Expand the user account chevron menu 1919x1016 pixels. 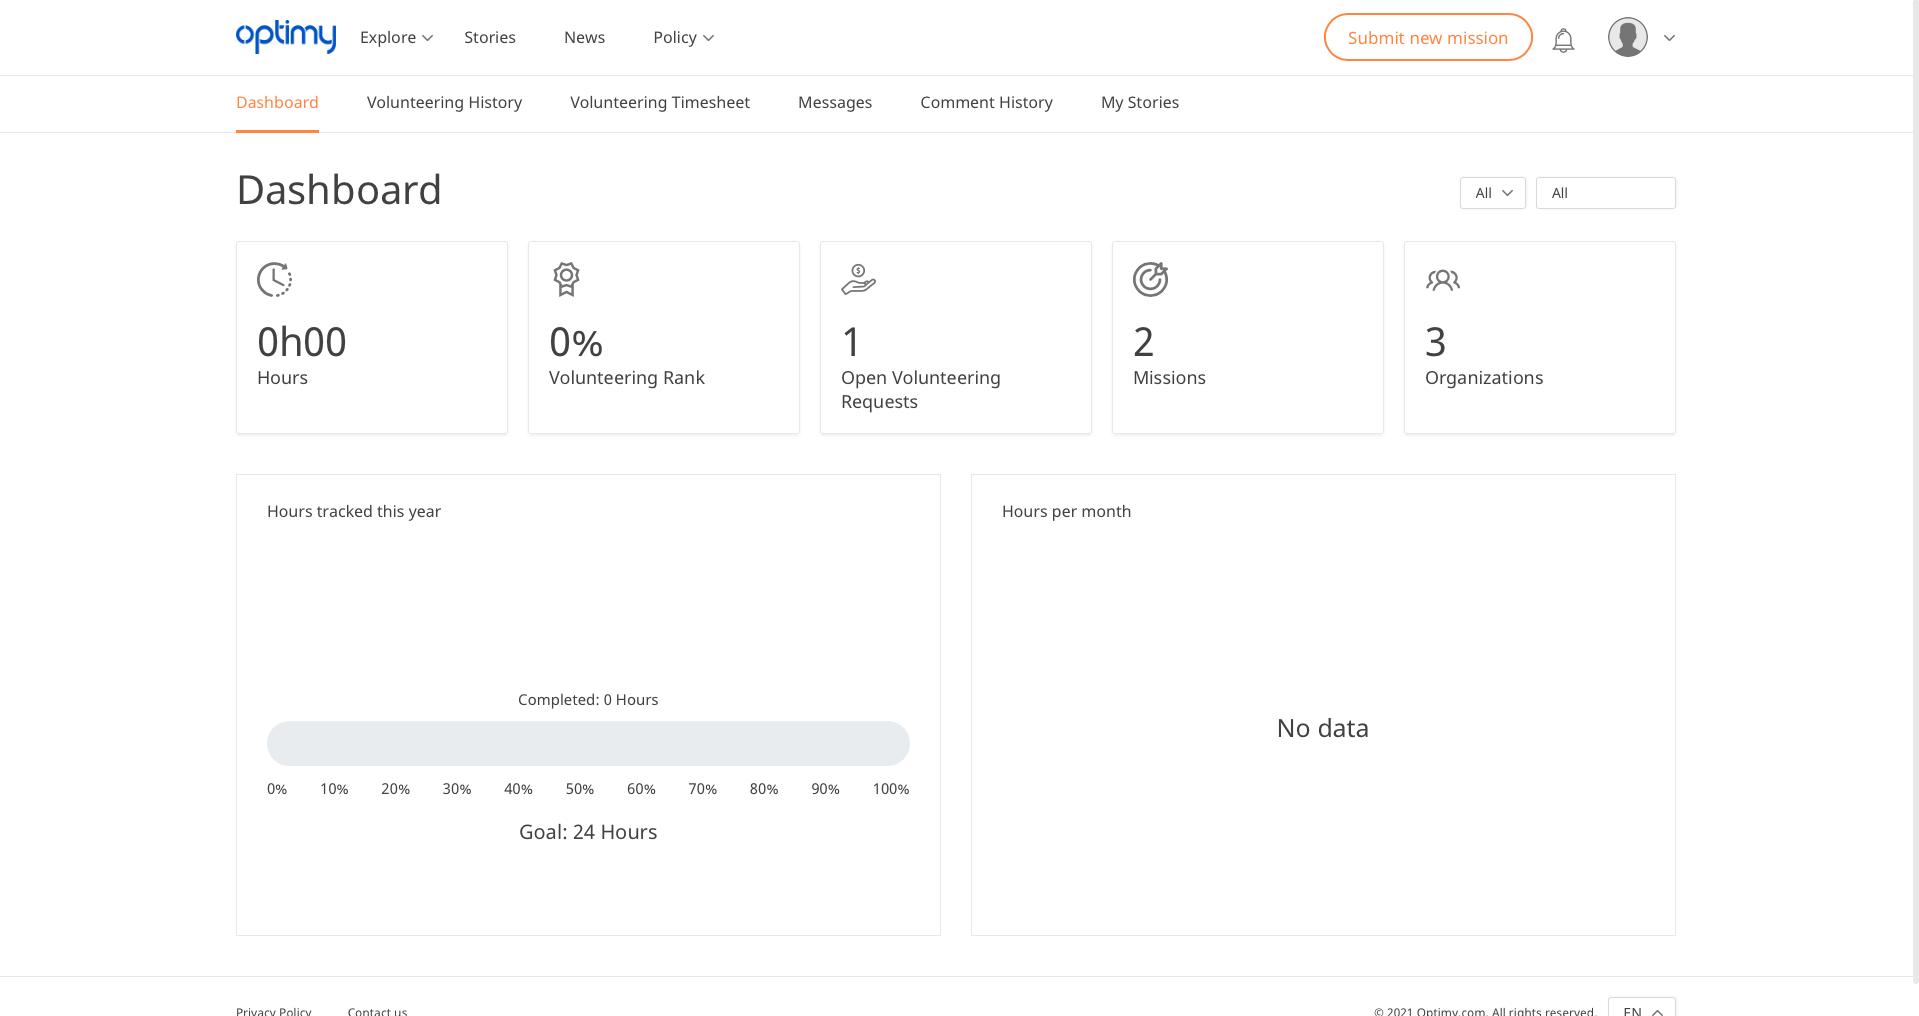click(1669, 38)
